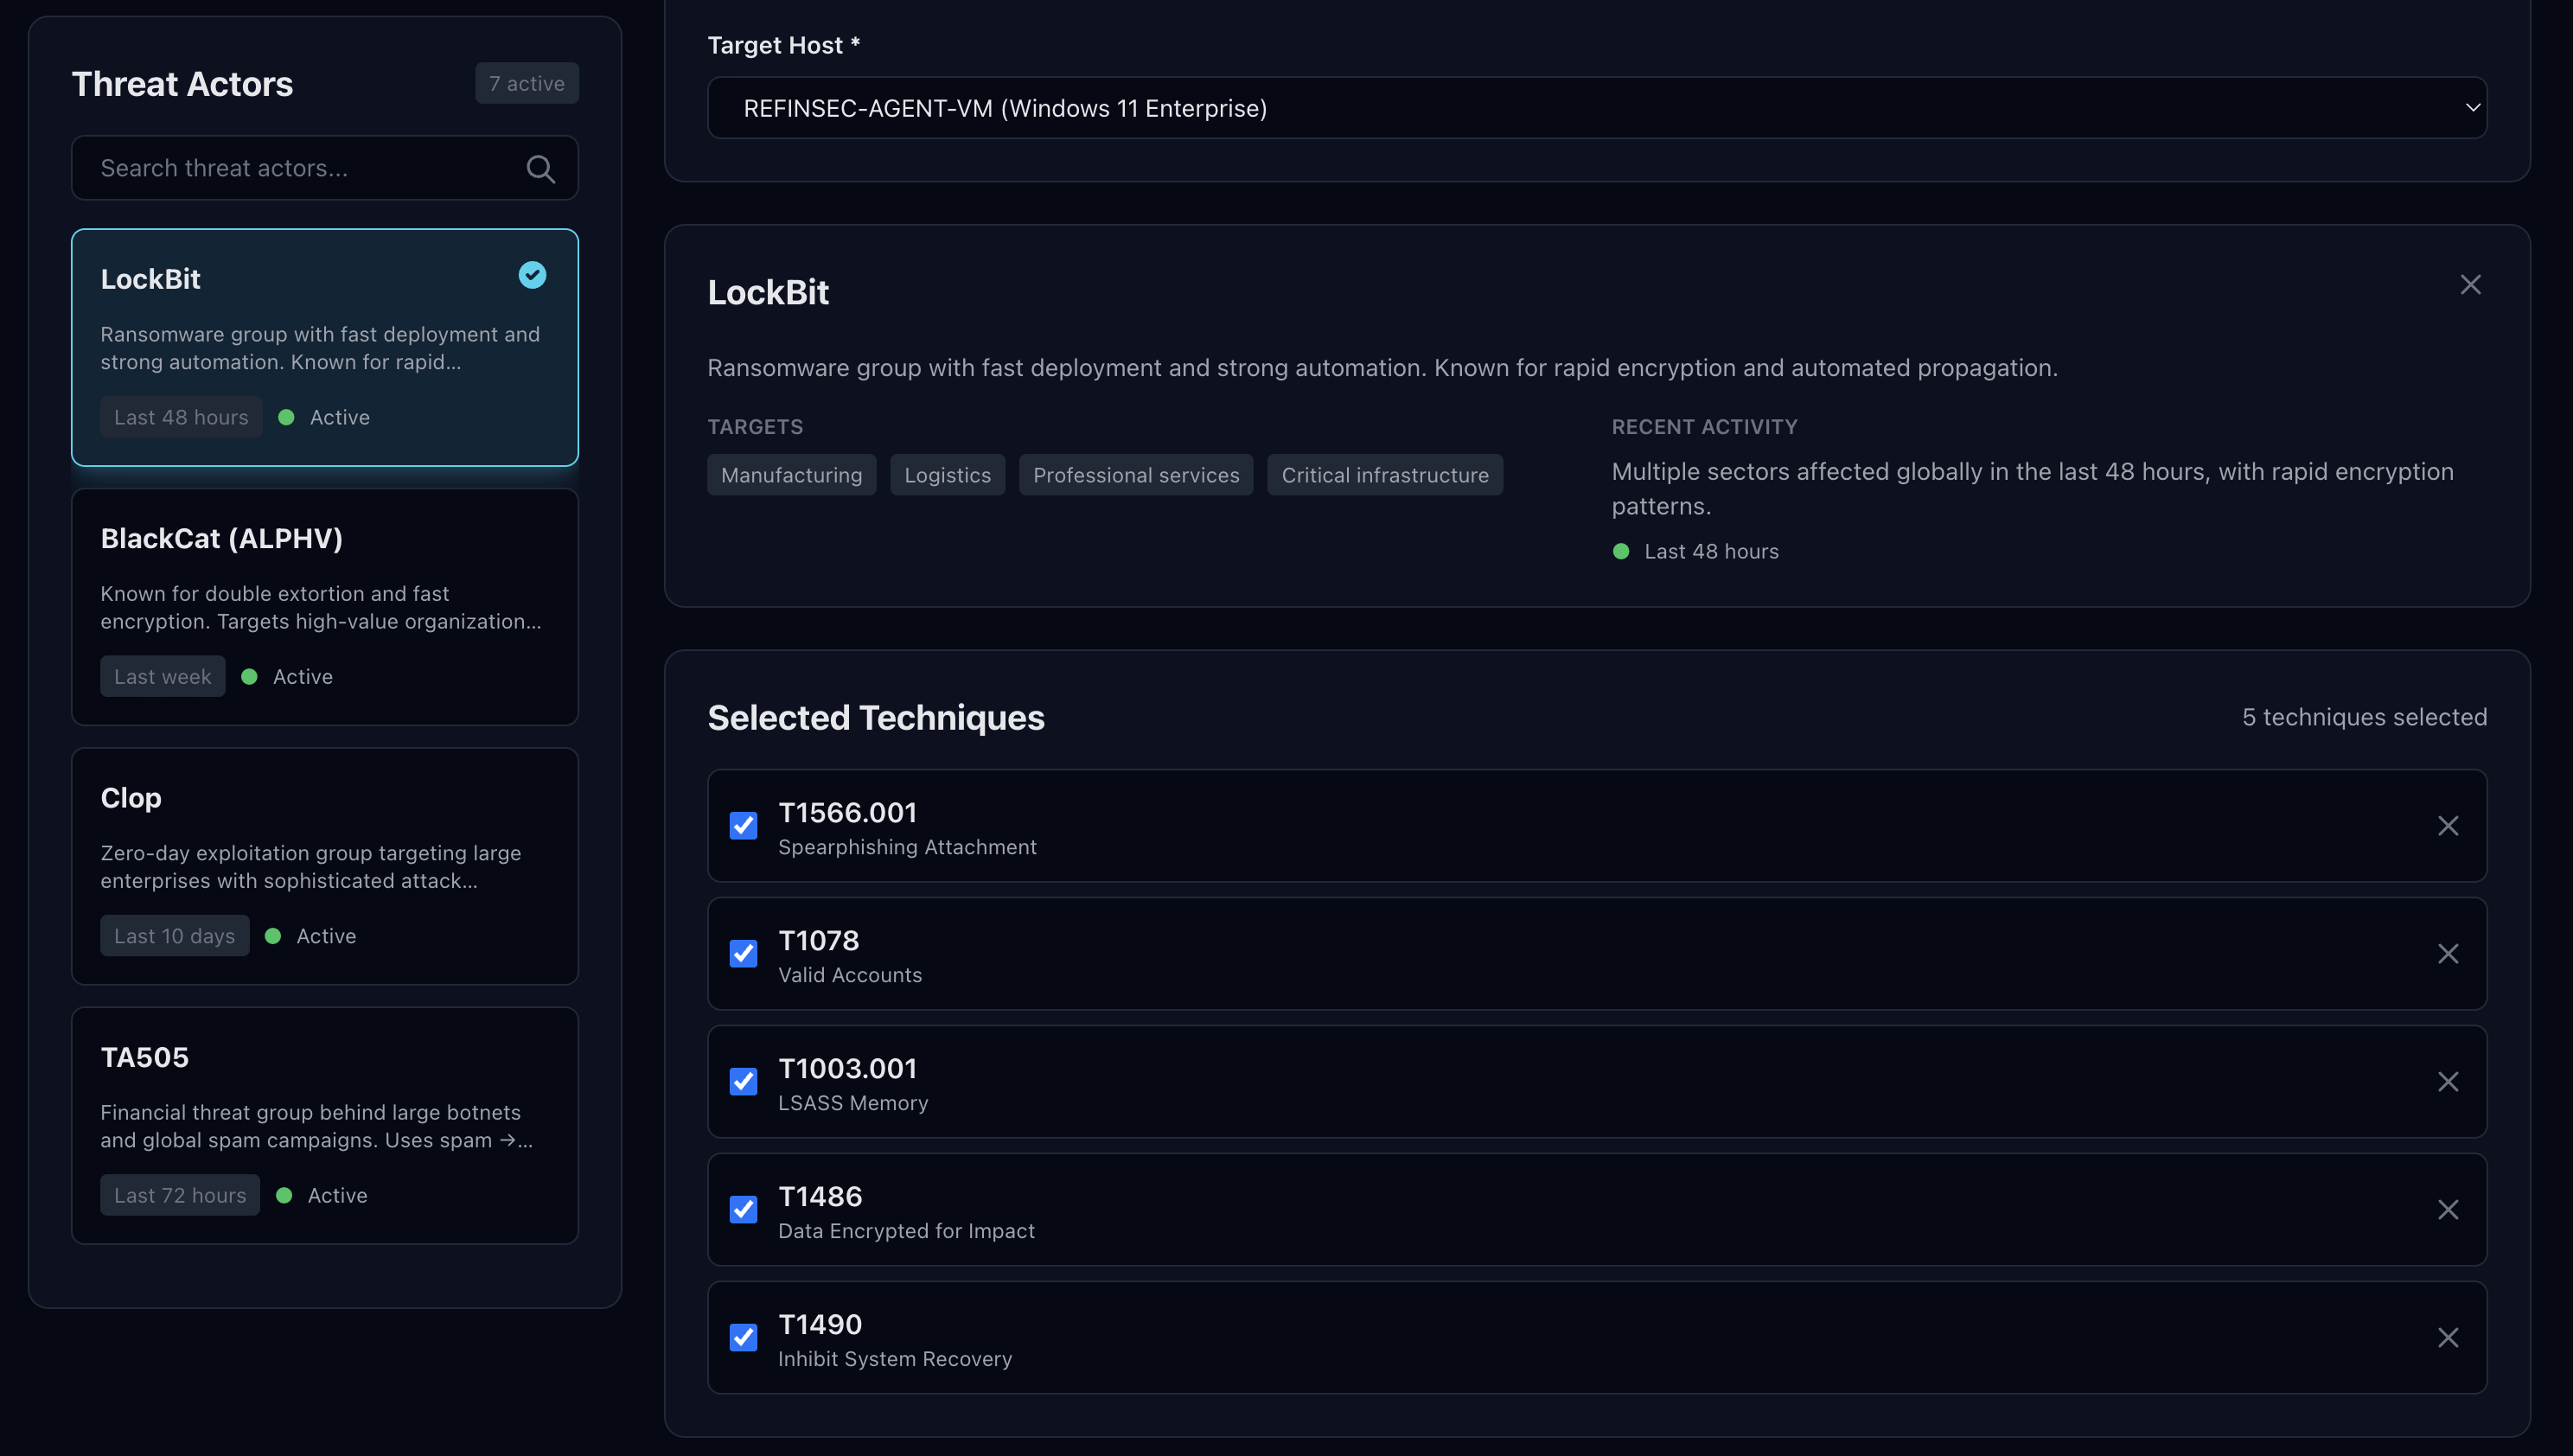Click the 7 active badge
Screen dimensions: 2573x1456
click(x=526, y=83)
